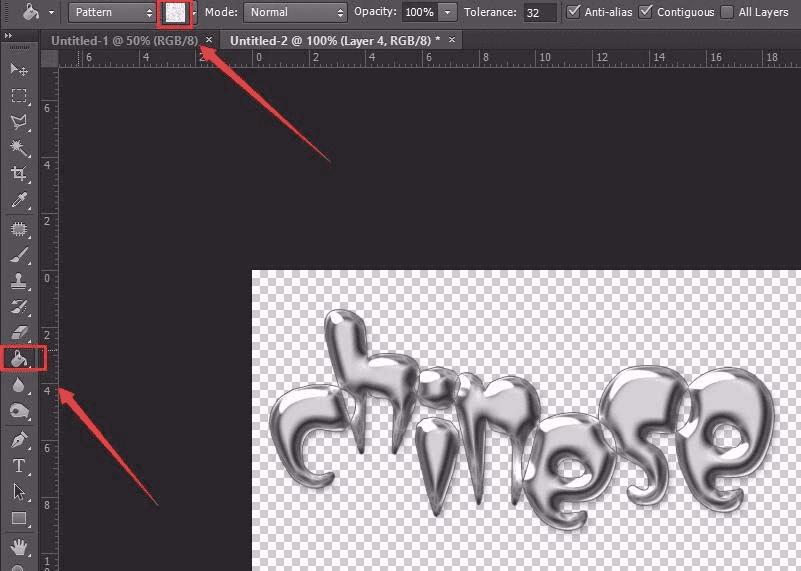Open the Opacity slider arrow
Screen dimensions: 801x571
447,12
